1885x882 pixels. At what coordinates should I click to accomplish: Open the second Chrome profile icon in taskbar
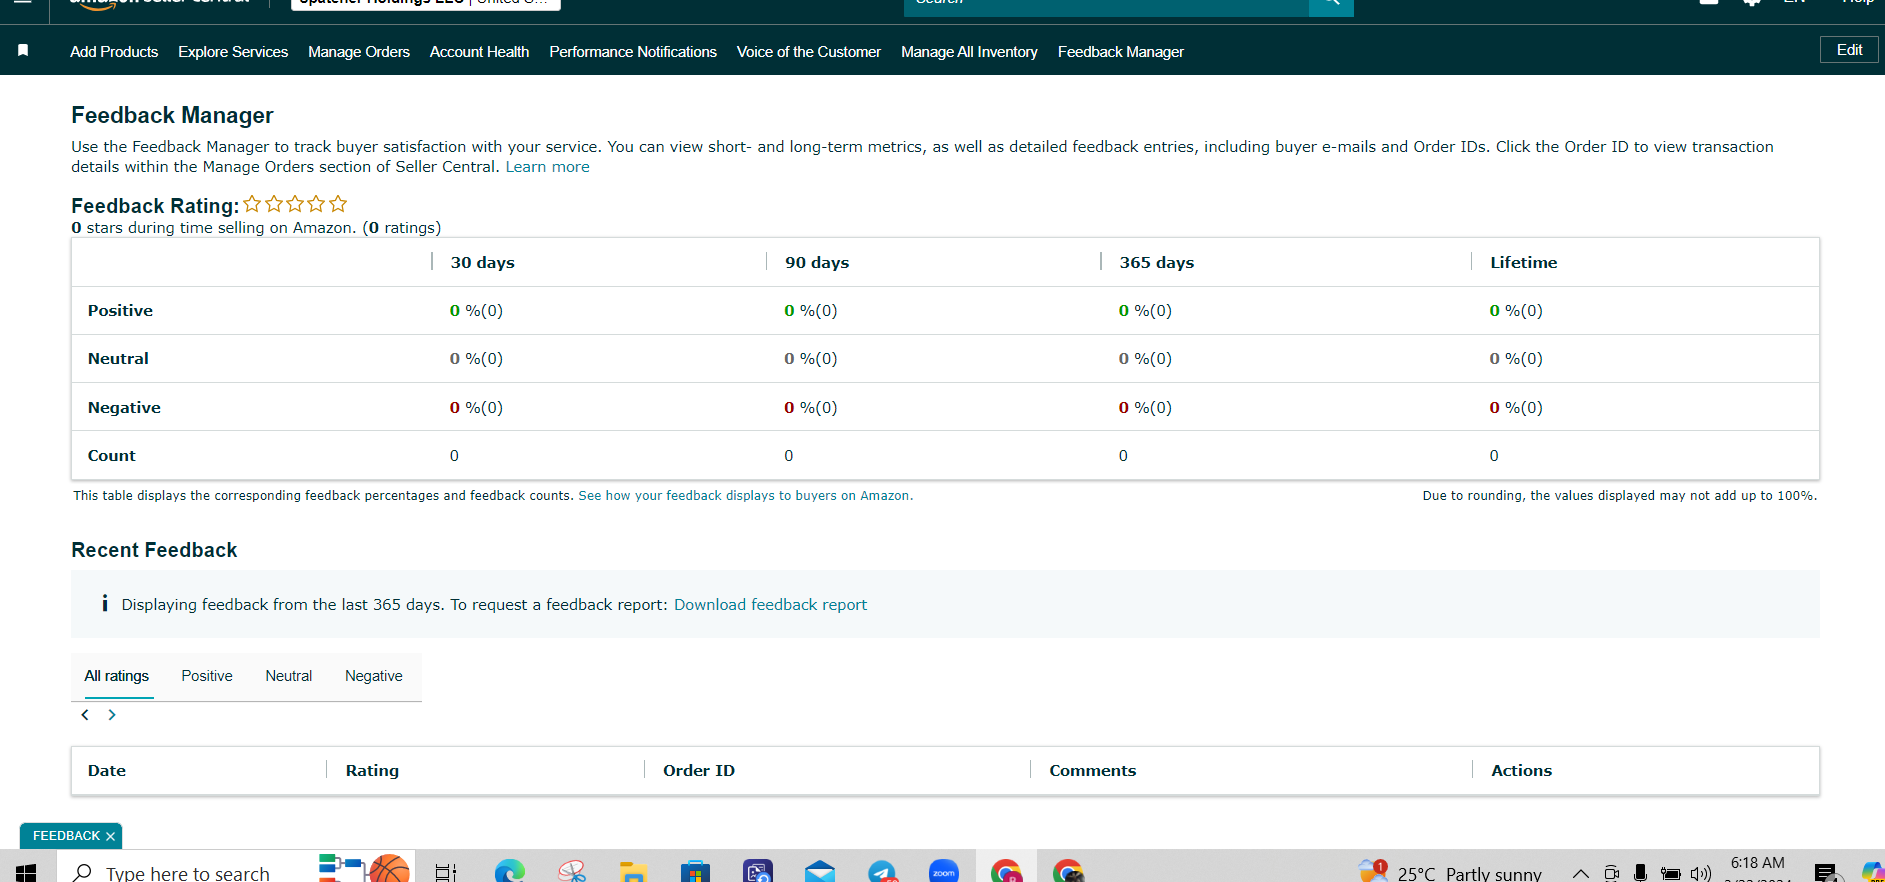point(1068,871)
